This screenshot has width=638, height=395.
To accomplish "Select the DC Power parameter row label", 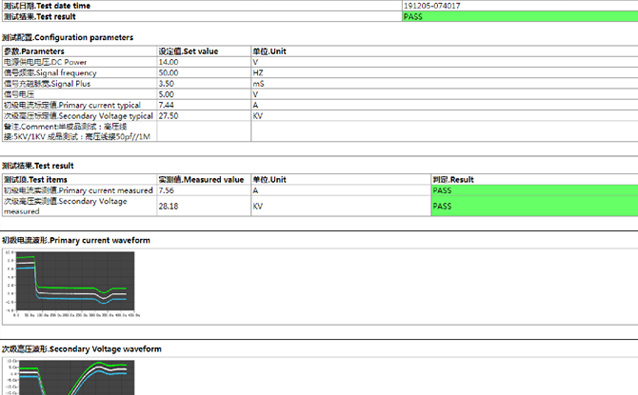I will pyautogui.click(x=45, y=62).
